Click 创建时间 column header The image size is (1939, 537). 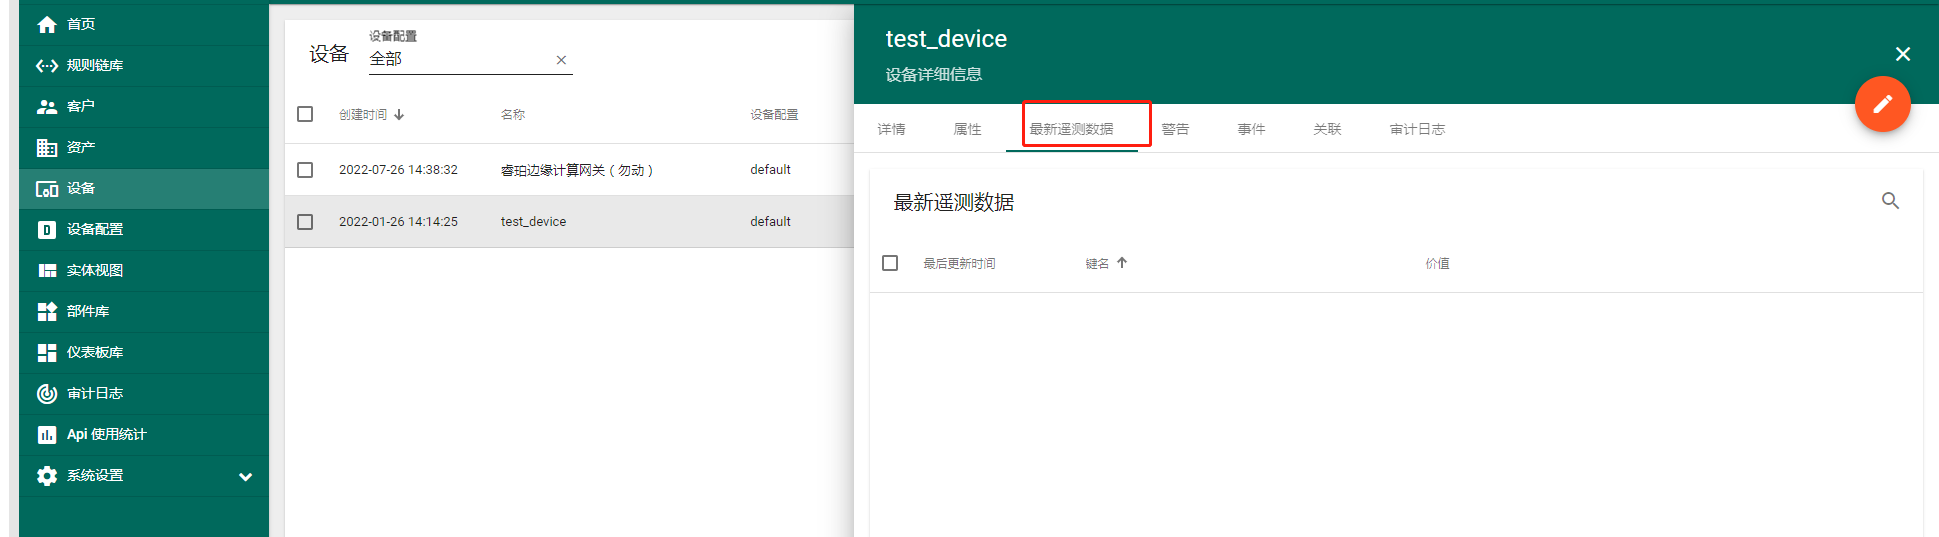pyautogui.click(x=363, y=115)
